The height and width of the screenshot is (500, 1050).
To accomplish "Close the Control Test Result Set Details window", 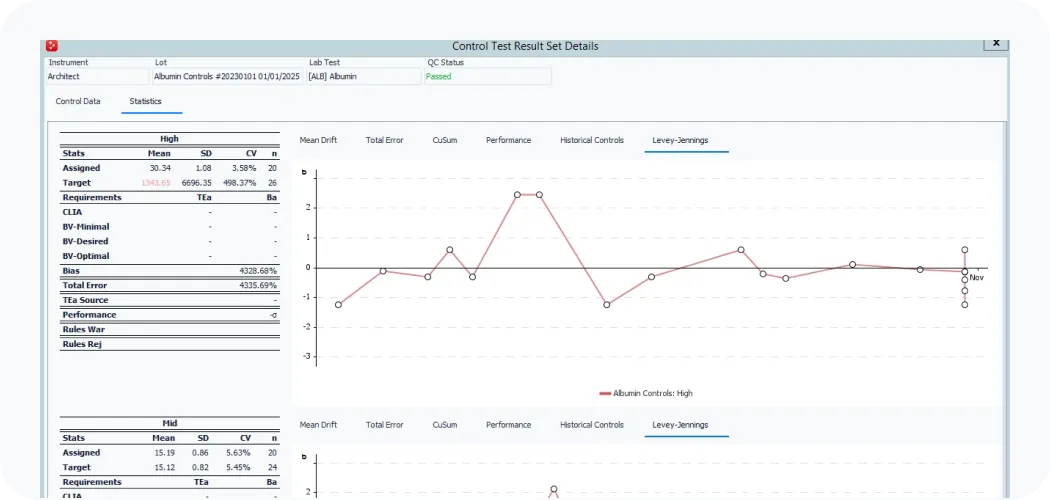I will point(996,42).
